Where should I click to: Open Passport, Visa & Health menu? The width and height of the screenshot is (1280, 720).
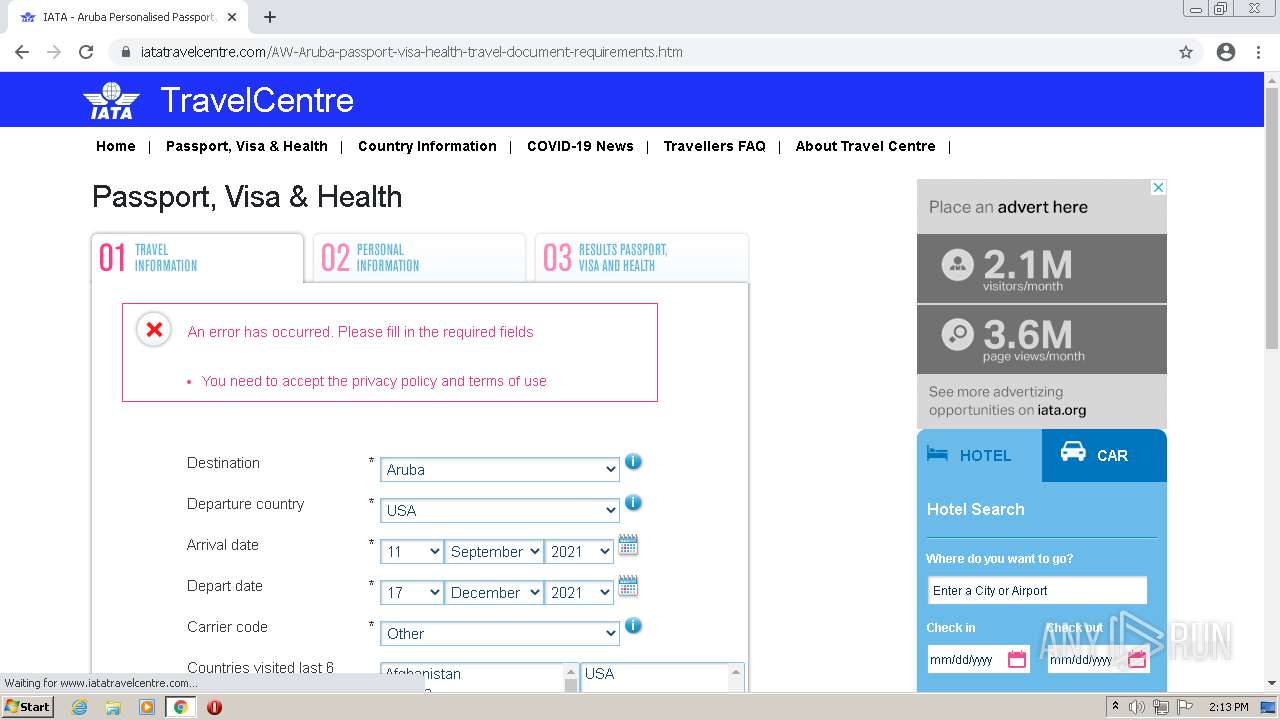[247, 146]
